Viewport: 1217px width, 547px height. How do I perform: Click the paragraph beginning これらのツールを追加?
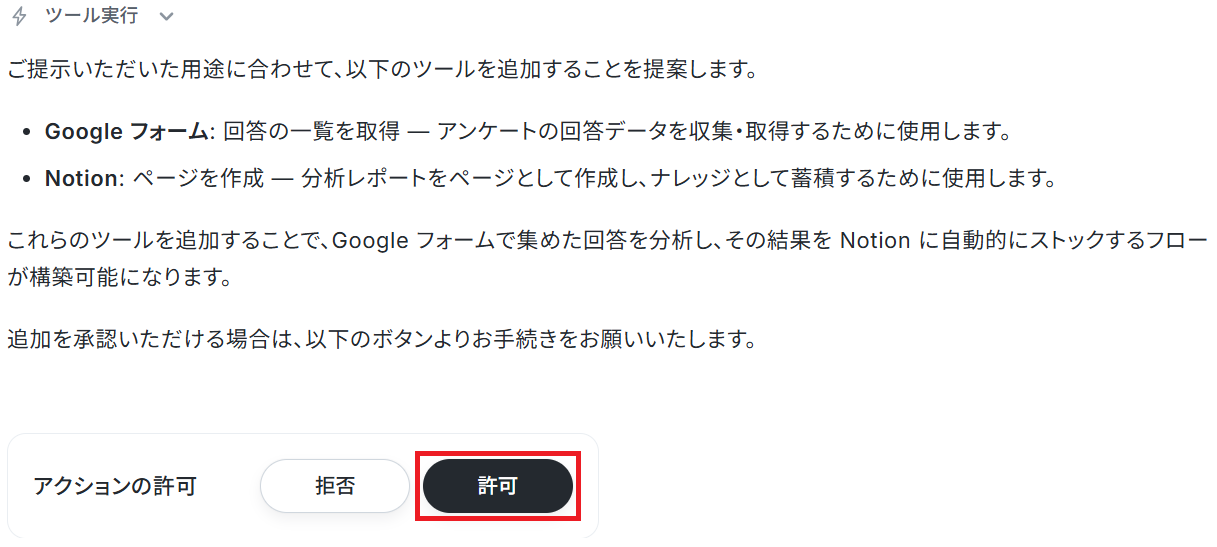pyautogui.click(x=607, y=259)
